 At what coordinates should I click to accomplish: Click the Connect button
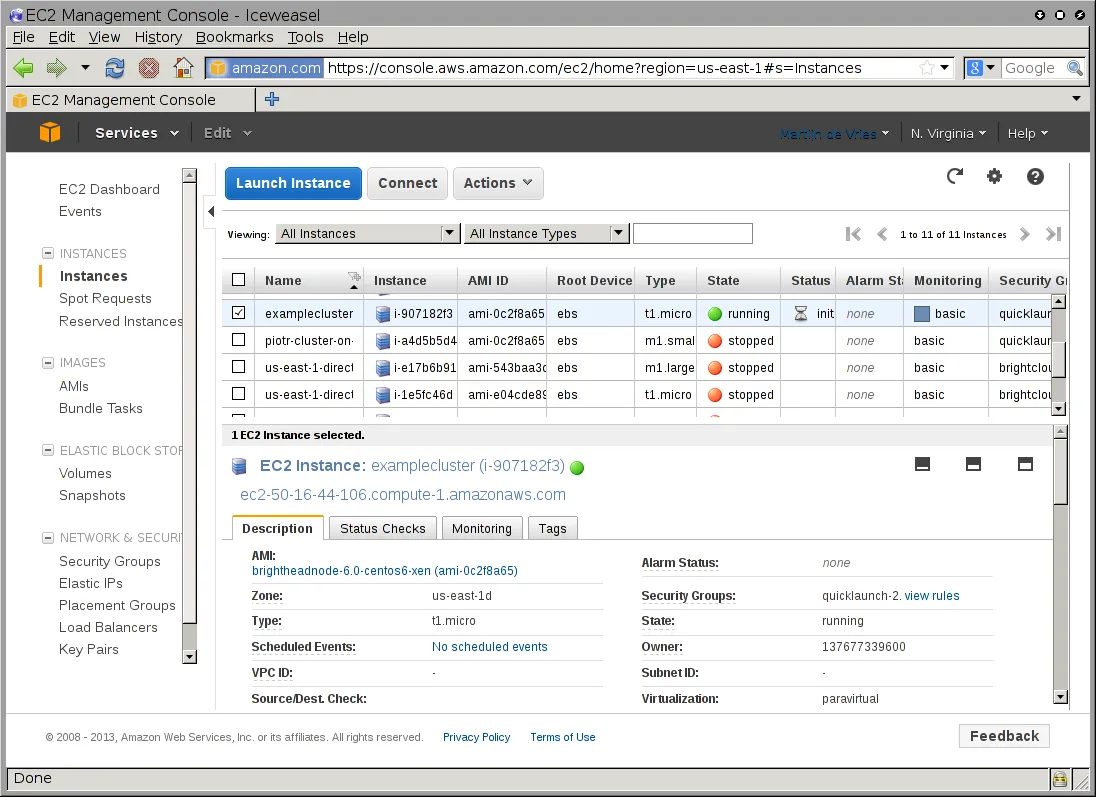click(408, 183)
